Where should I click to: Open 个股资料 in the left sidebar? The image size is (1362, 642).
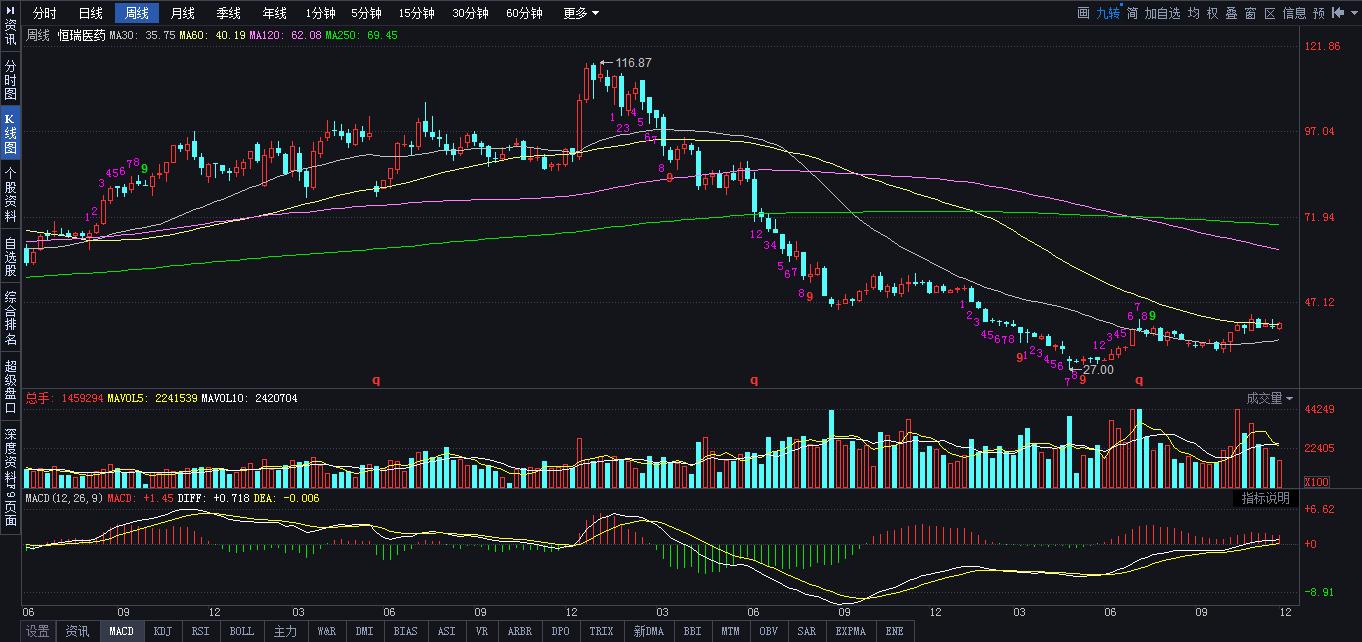10,195
